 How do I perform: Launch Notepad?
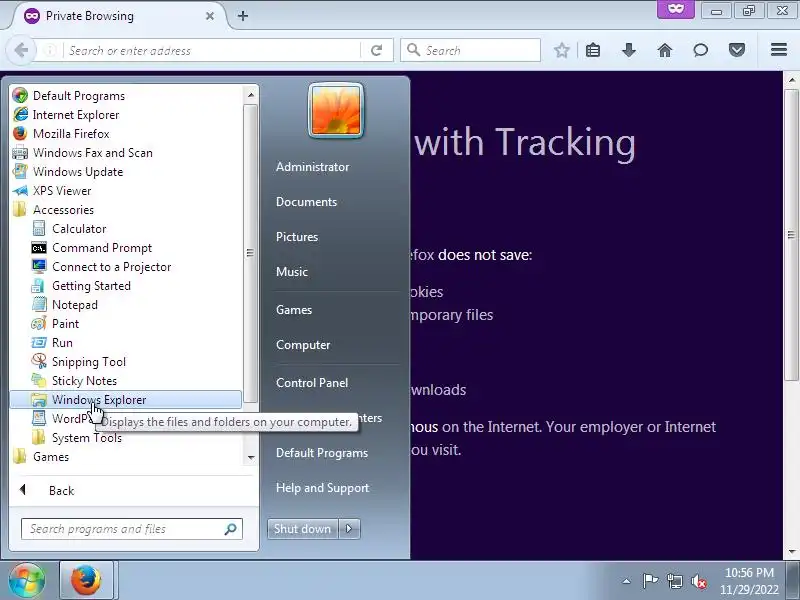click(x=126, y=305)
